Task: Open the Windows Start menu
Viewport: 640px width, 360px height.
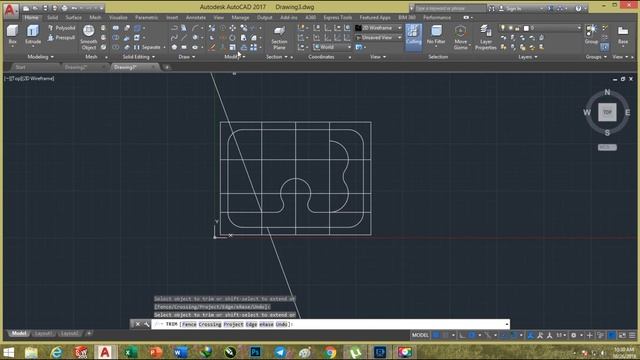Action: (x=9, y=352)
